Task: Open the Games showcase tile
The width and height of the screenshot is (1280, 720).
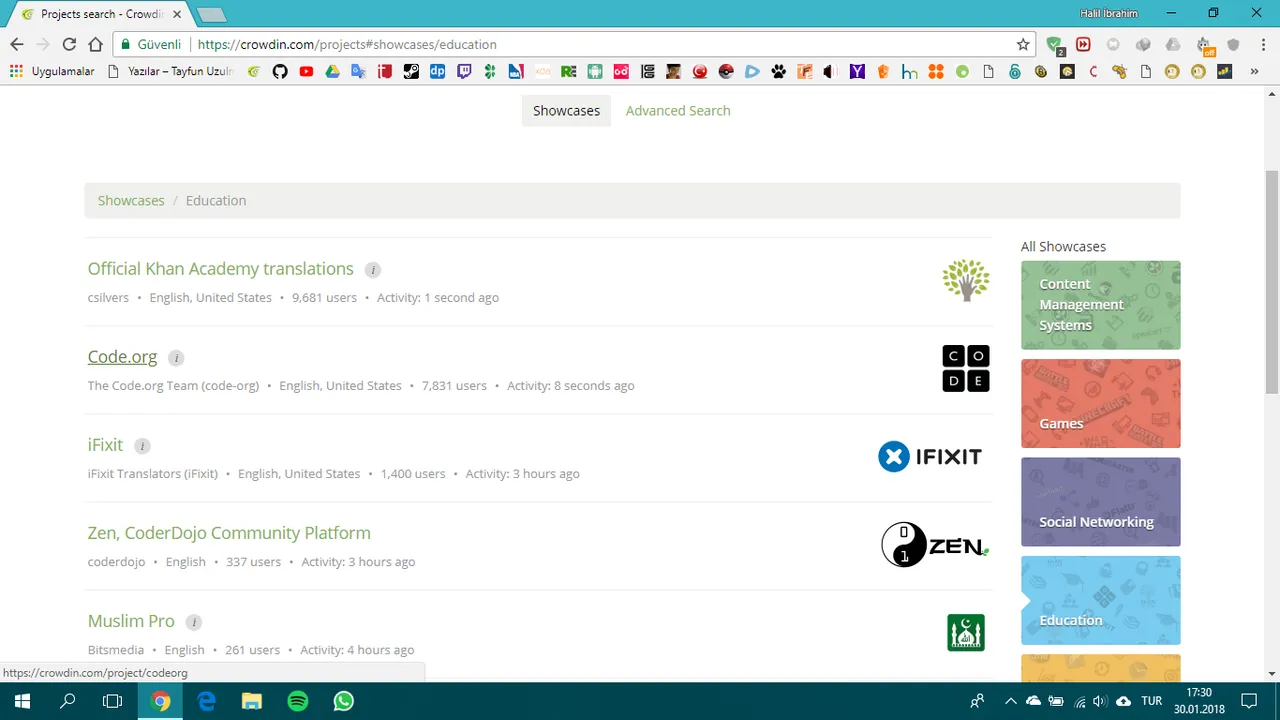Action: 1100,404
